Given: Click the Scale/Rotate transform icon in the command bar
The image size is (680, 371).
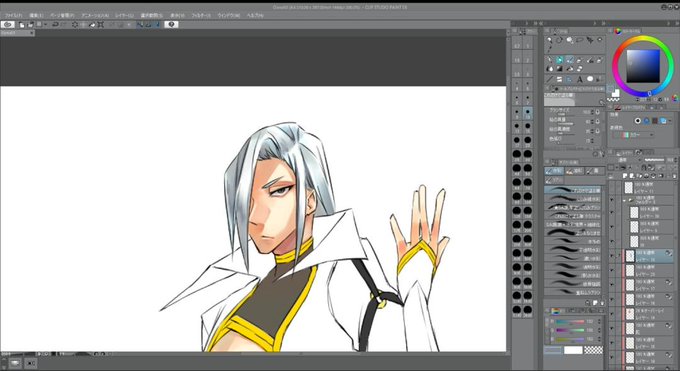Looking at the screenshot, I should point(101,25).
